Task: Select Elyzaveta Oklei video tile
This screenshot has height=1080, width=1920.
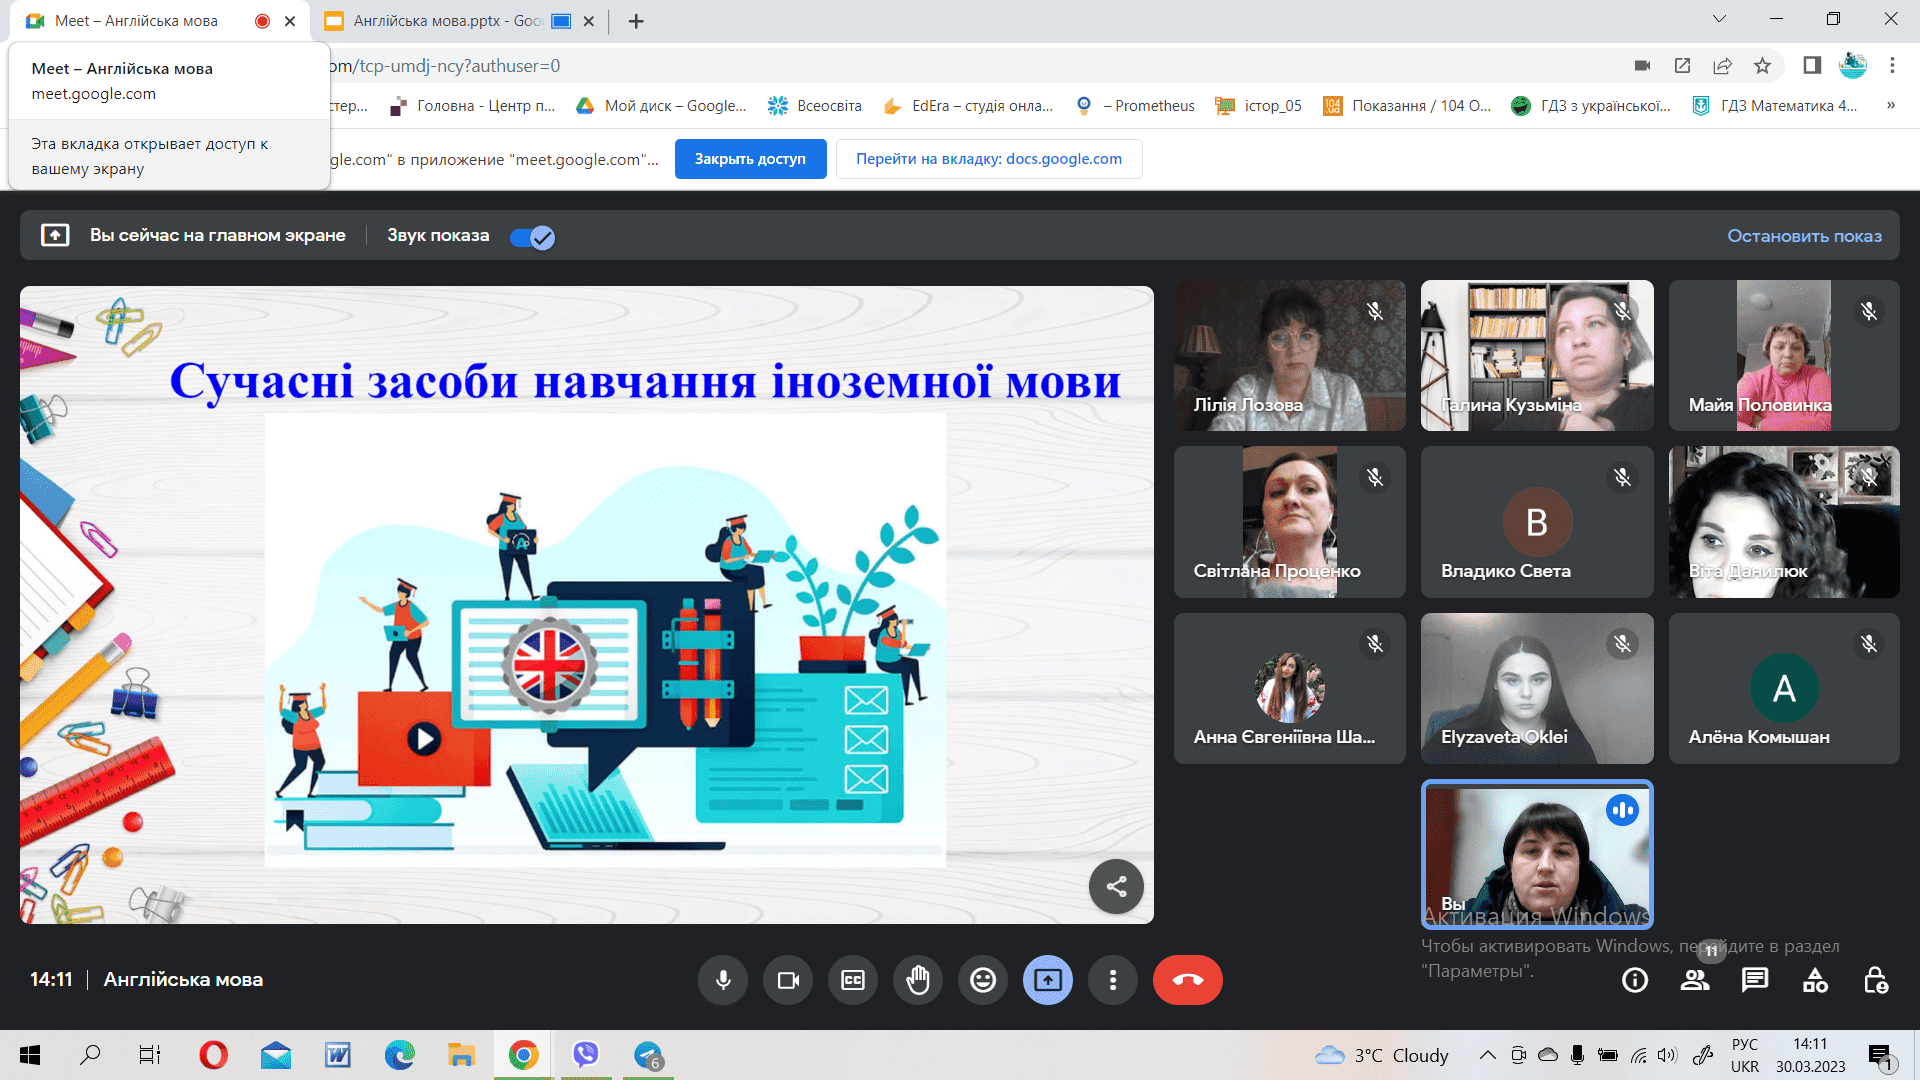Action: 1537,688
